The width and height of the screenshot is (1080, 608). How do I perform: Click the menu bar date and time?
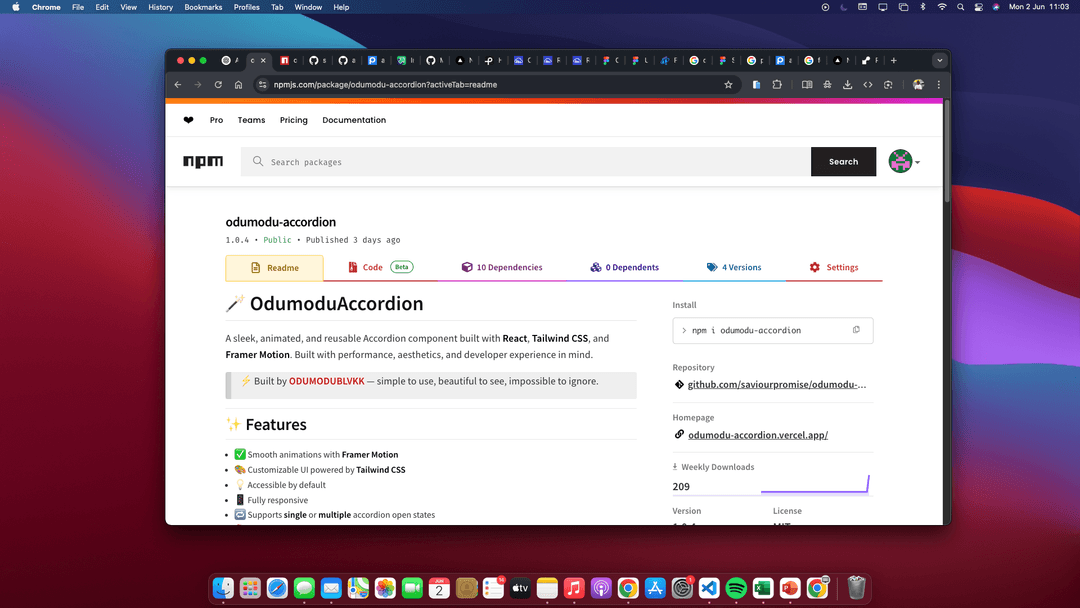pos(1039,7)
